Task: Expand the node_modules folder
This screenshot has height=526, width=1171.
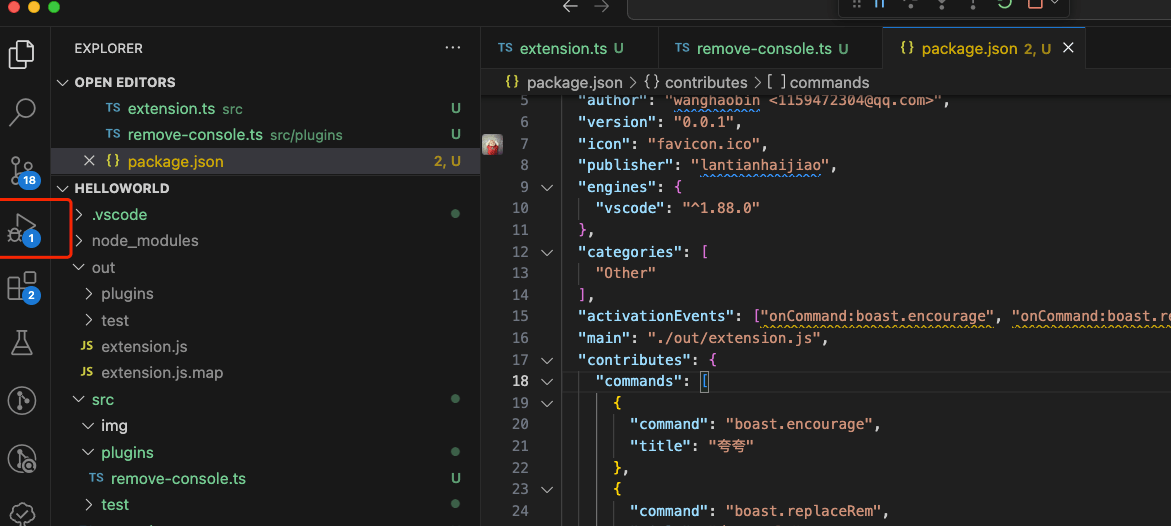Action: [x=145, y=241]
